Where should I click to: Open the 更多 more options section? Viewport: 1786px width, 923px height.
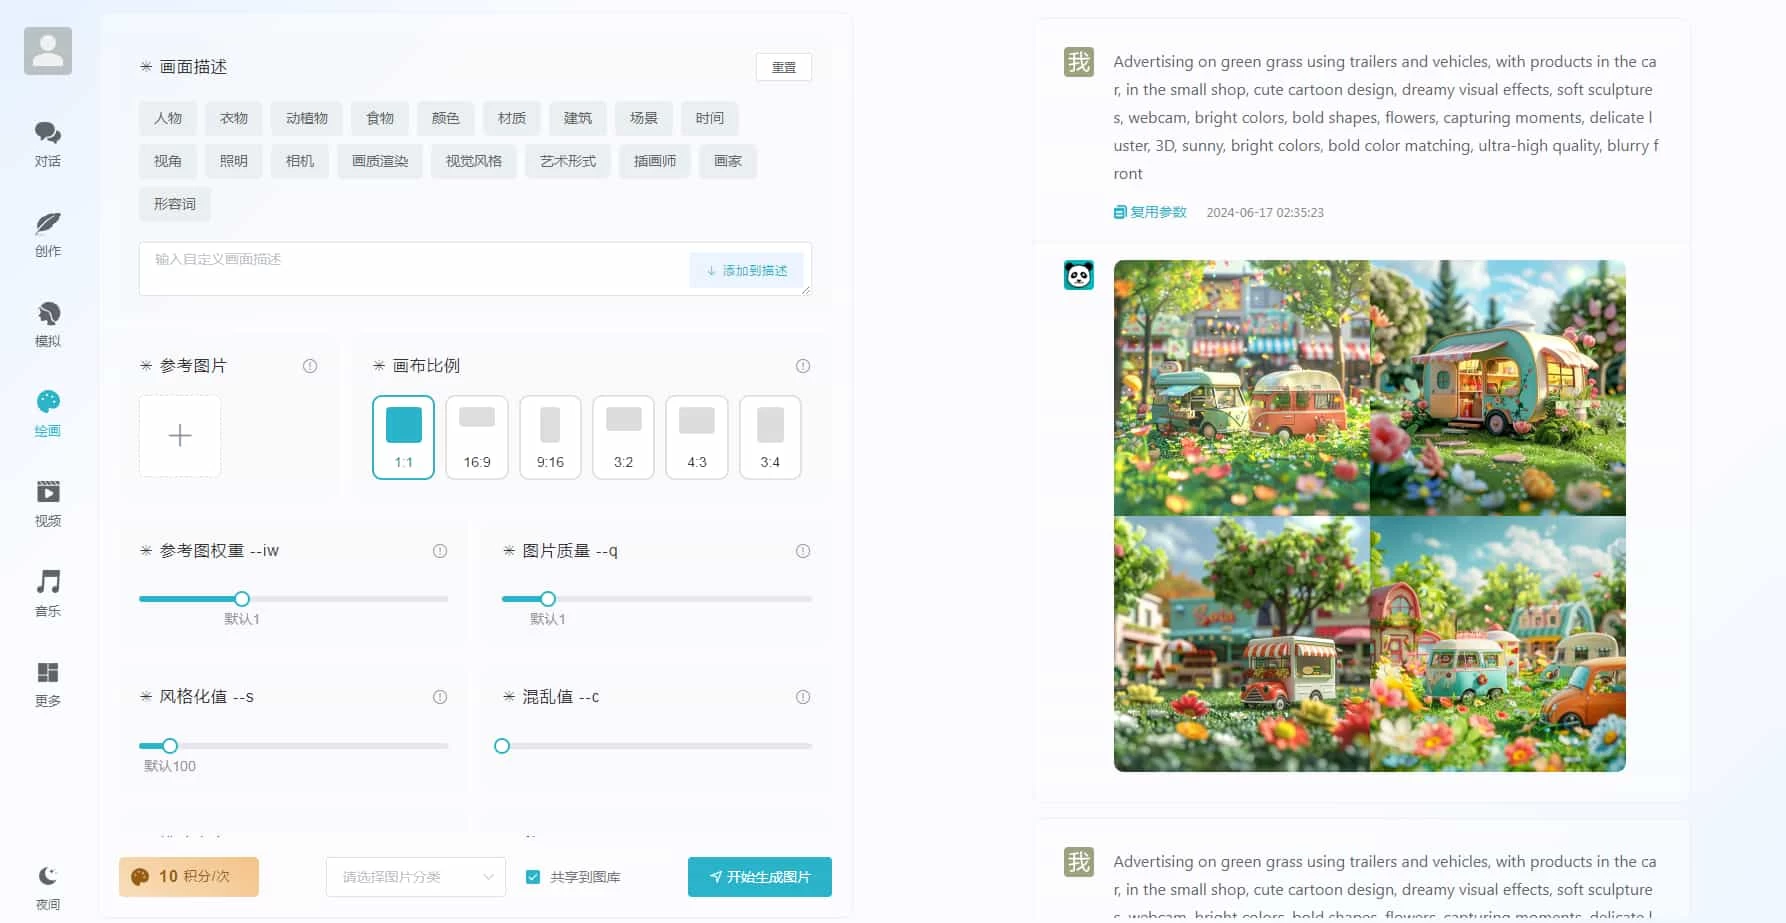click(47, 680)
